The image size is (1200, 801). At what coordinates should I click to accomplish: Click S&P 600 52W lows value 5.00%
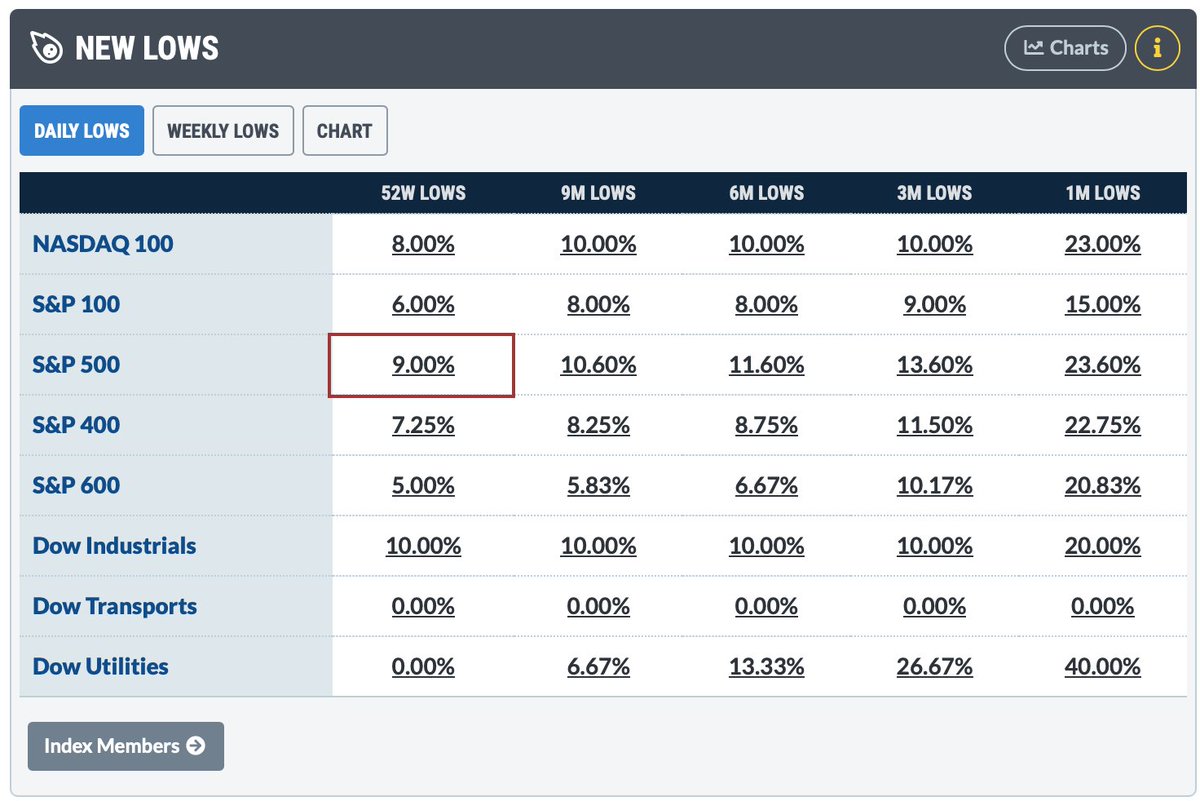point(423,485)
